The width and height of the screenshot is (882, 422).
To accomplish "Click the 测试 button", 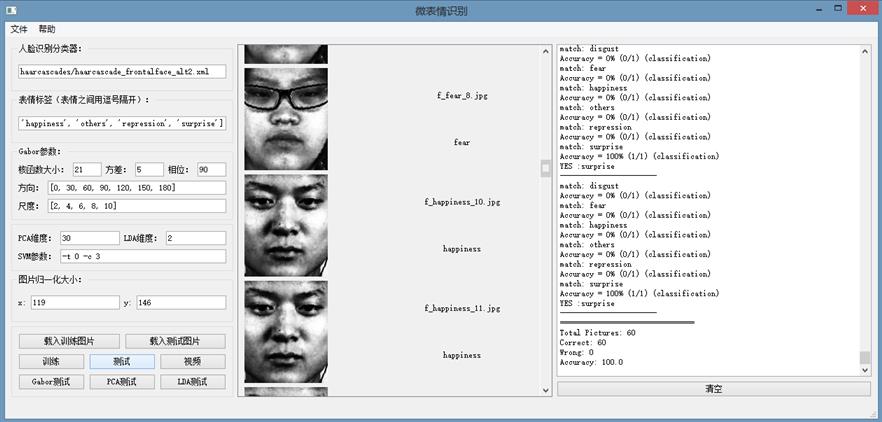I will click(122, 361).
